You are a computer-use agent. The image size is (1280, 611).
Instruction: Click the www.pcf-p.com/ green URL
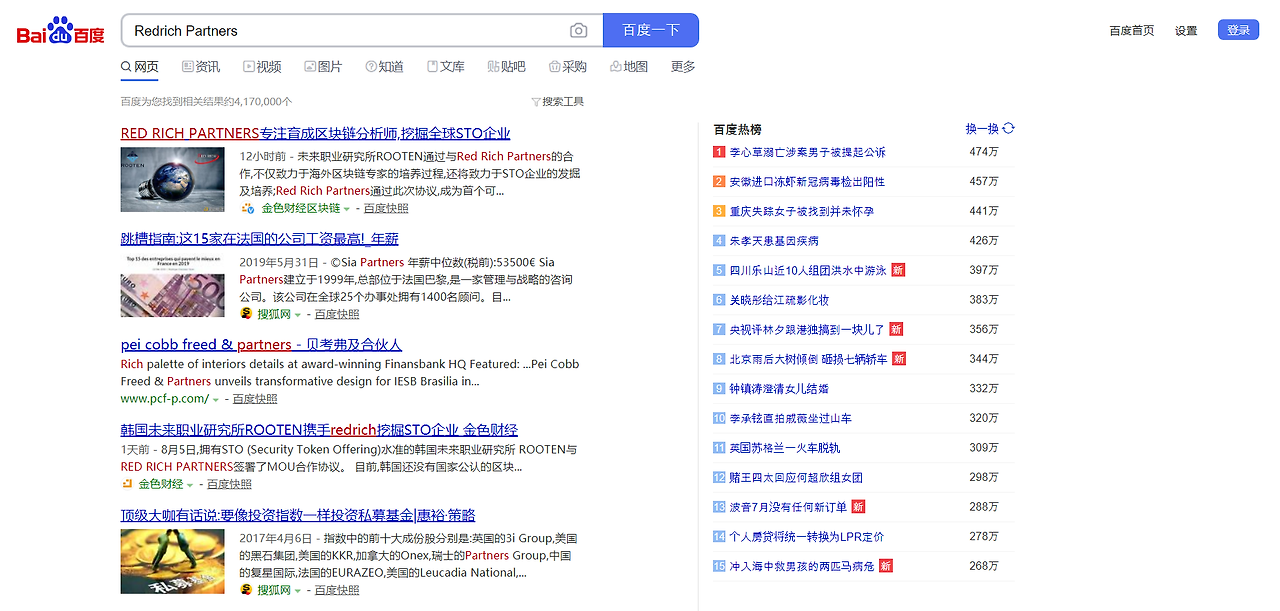(165, 399)
